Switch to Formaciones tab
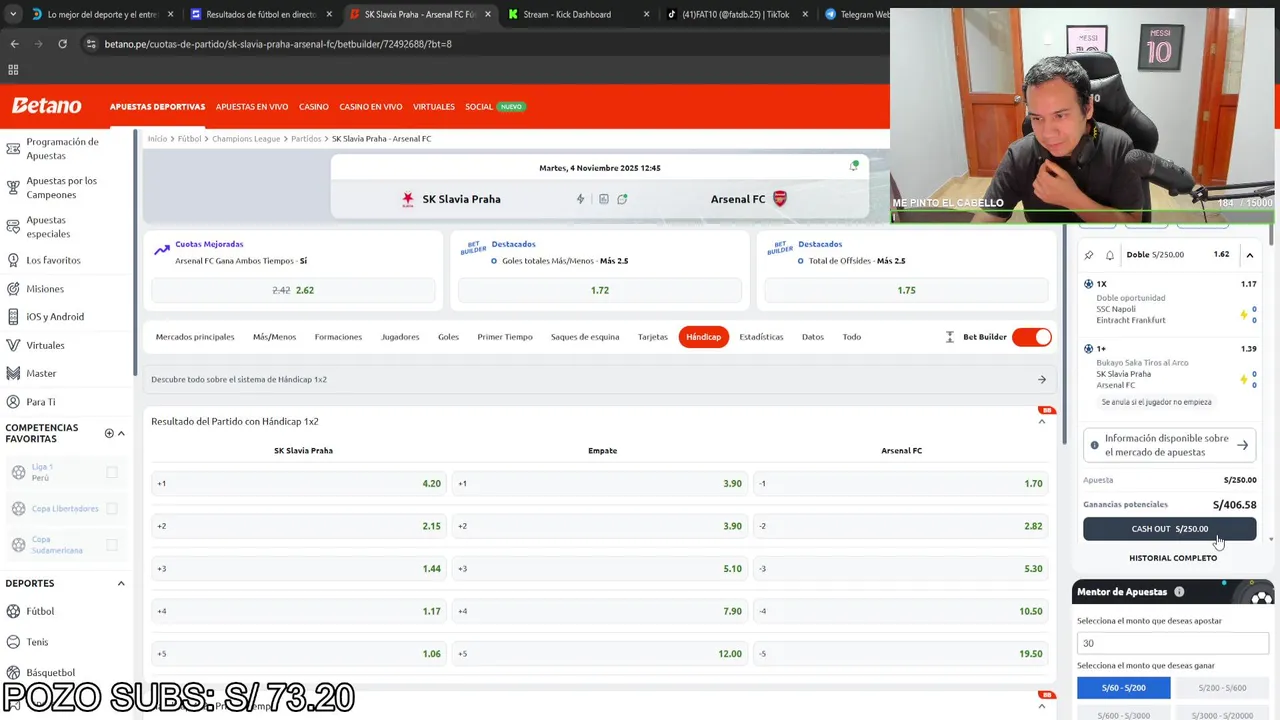This screenshot has width=1280, height=720. click(x=338, y=337)
